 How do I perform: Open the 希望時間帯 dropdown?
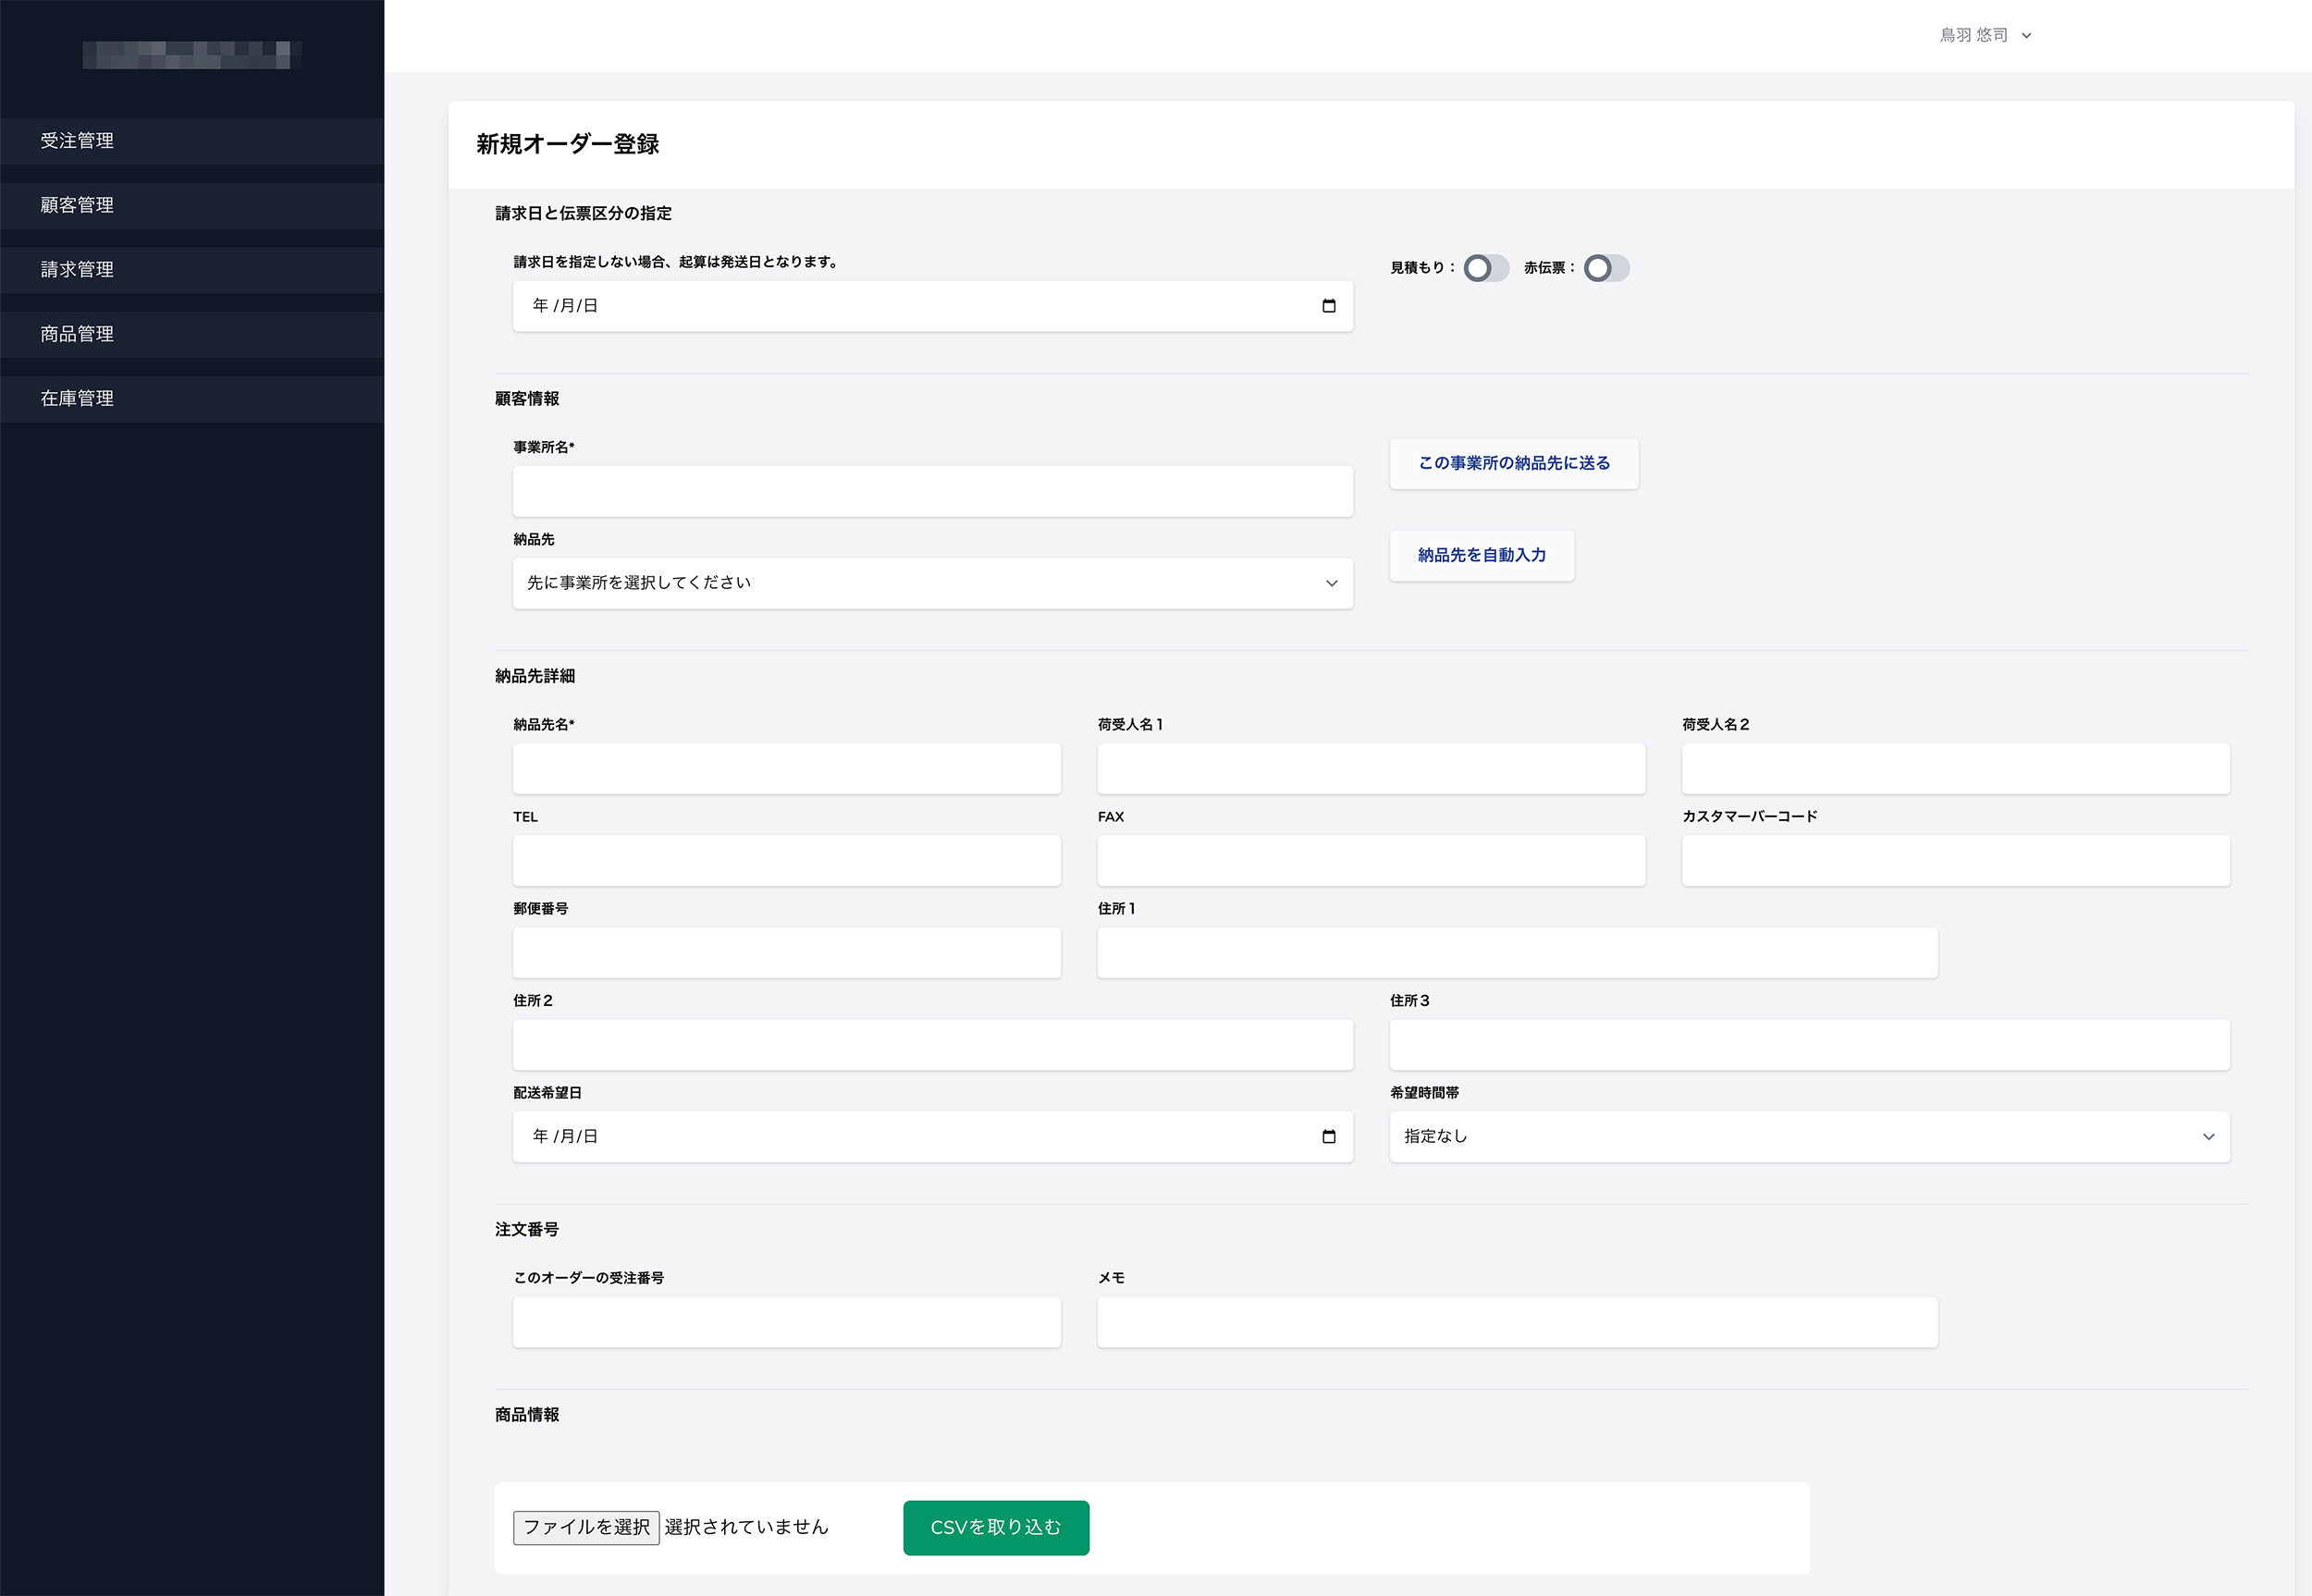pyautogui.click(x=1808, y=1136)
